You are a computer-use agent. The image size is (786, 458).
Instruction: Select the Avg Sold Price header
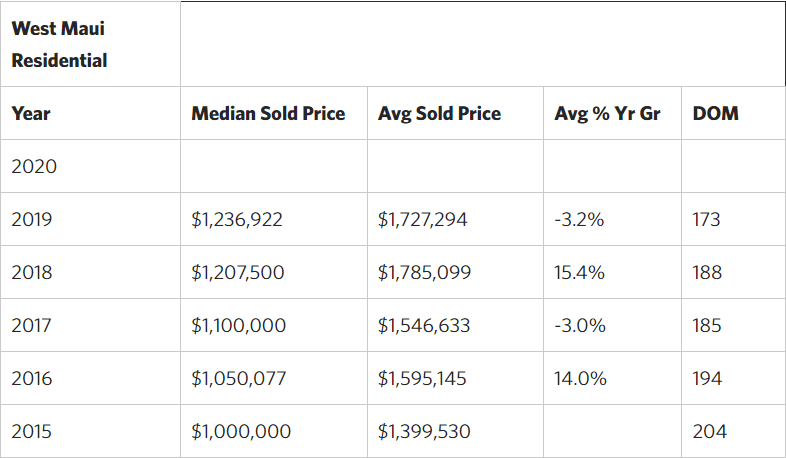point(439,113)
